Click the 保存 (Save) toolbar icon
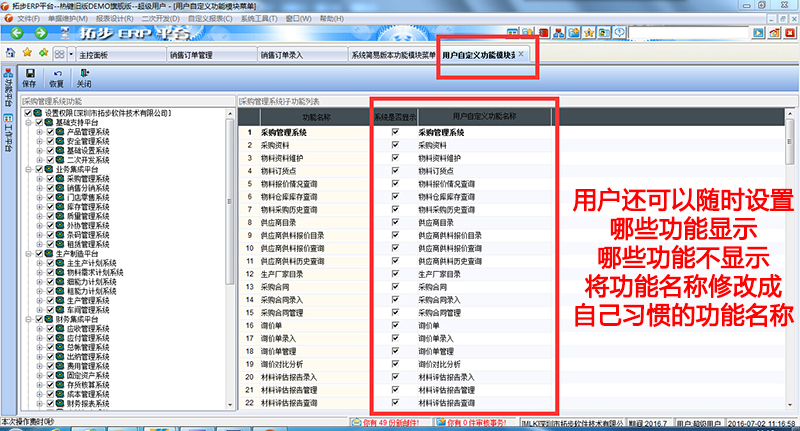 28,78
